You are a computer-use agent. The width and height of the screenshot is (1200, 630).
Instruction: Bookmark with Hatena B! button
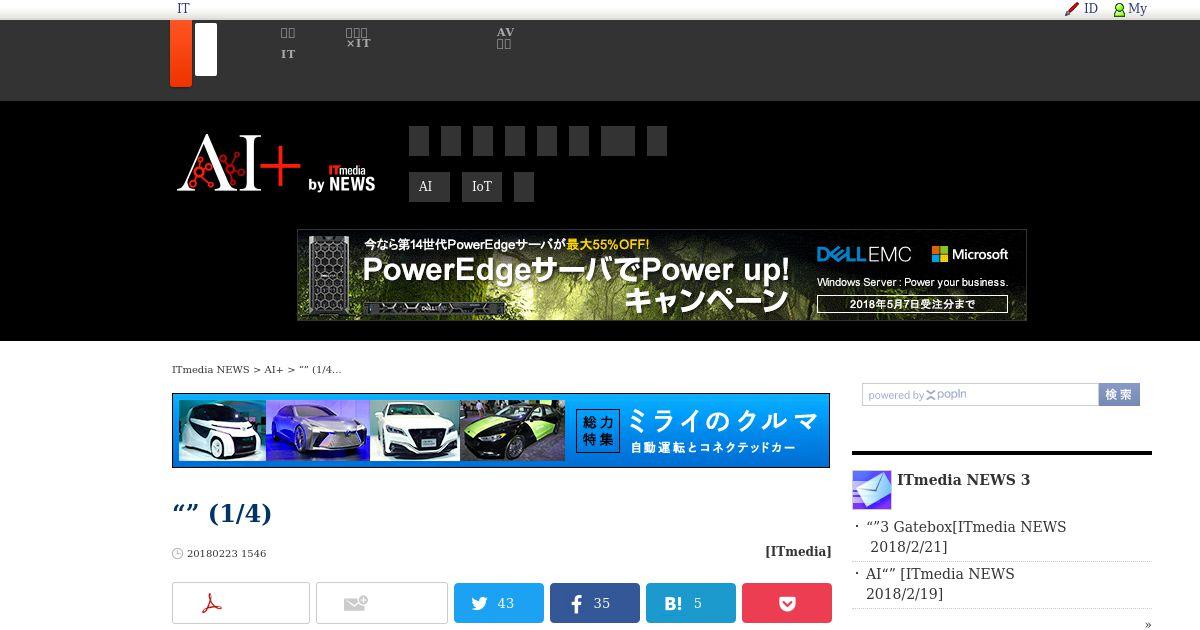coord(691,603)
